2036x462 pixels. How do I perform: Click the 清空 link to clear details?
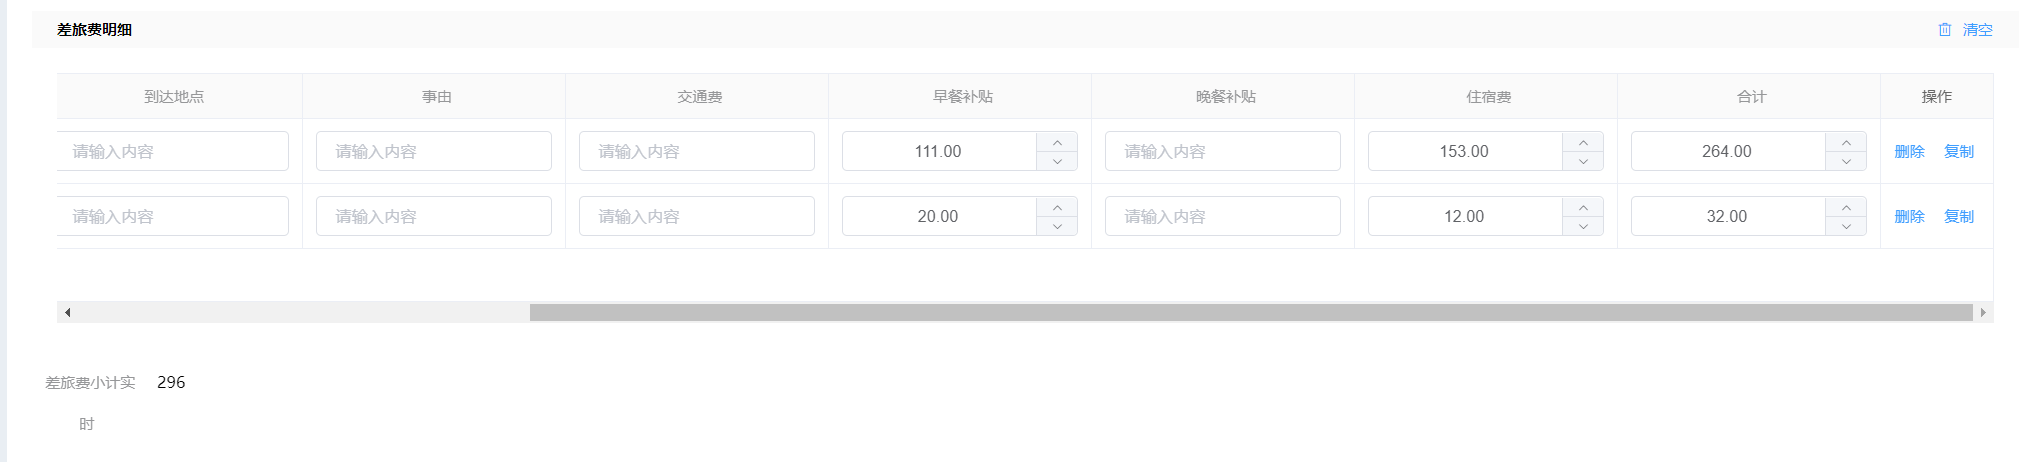(1977, 30)
